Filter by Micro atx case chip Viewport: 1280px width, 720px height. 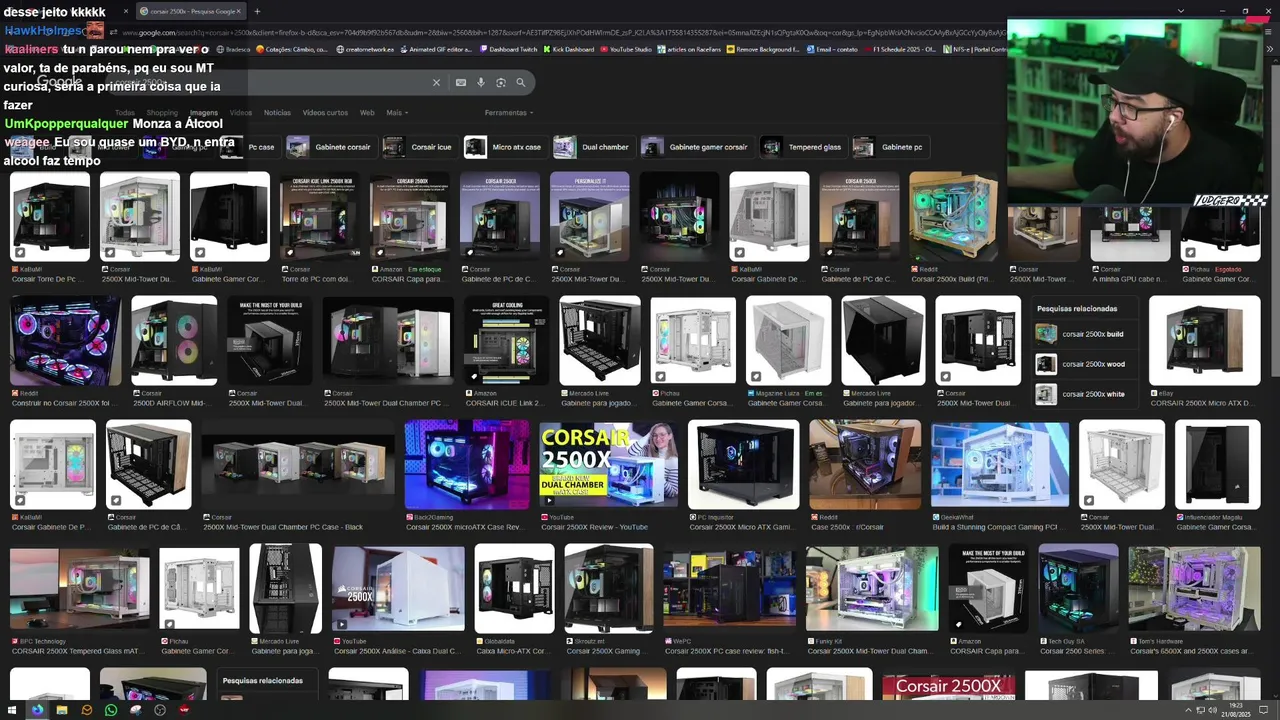click(504, 147)
